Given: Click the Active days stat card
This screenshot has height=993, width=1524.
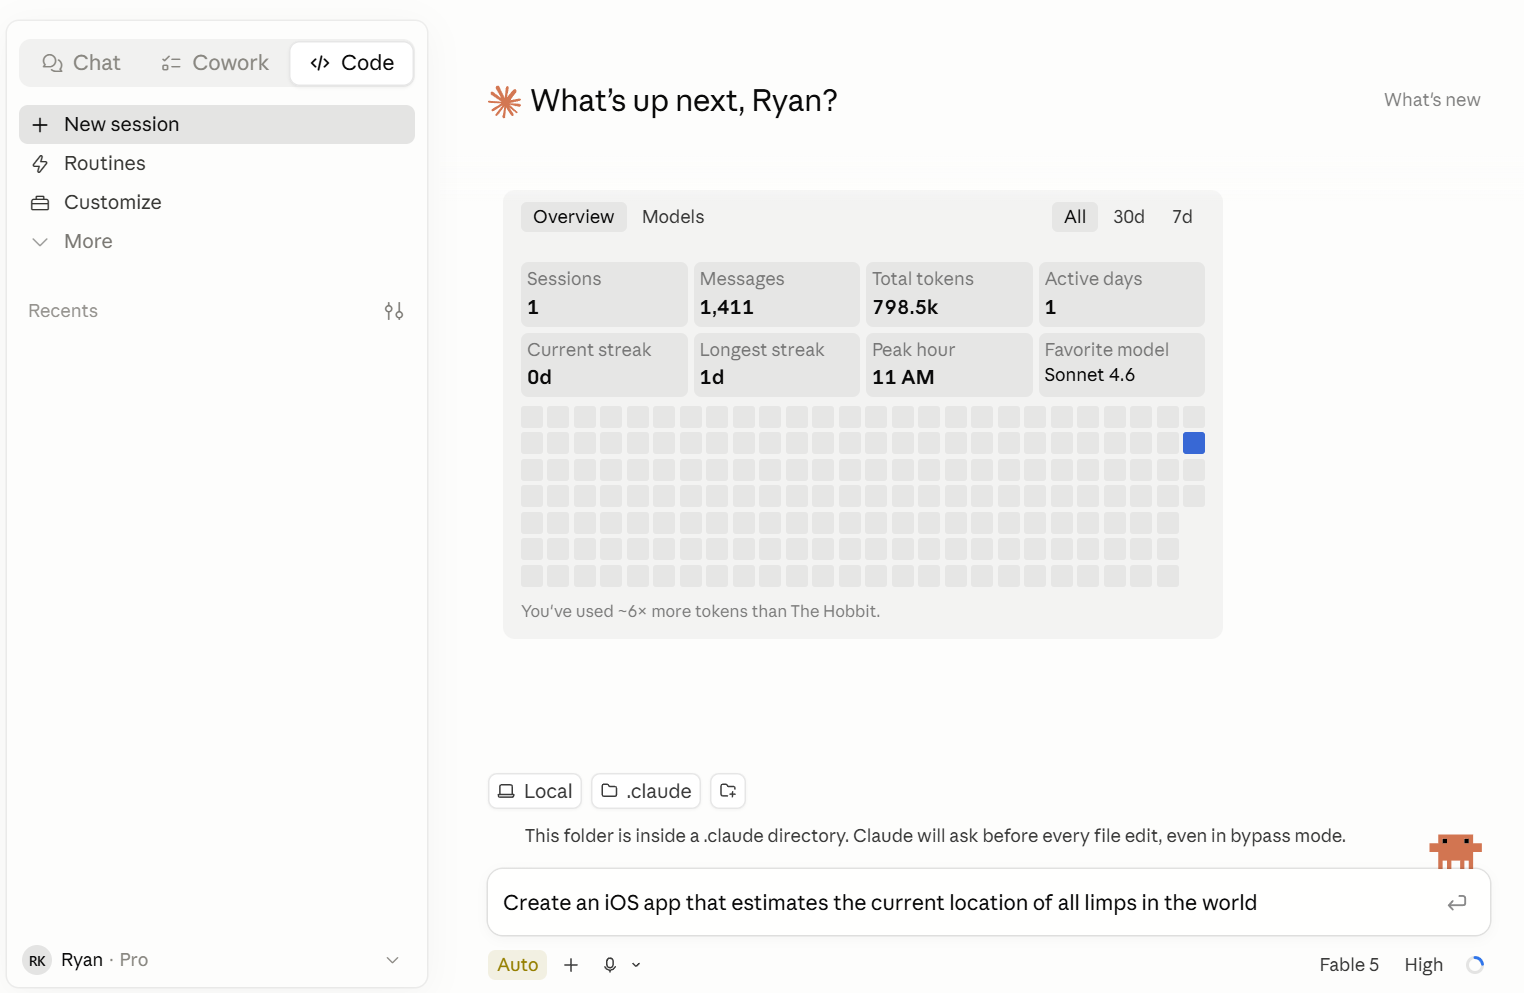Looking at the screenshot, I should 1122,294.
